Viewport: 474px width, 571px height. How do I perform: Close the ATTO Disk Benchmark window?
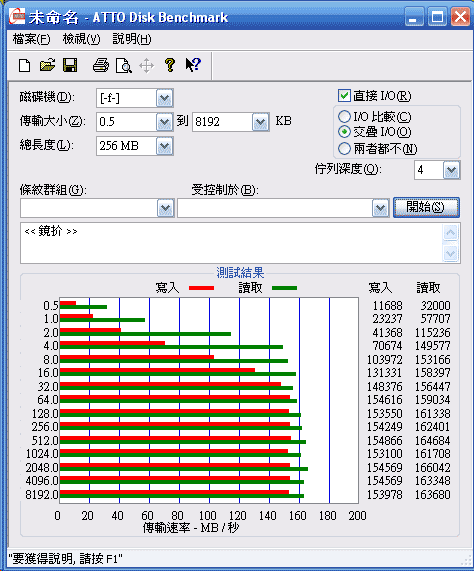[x=460, y=17]
